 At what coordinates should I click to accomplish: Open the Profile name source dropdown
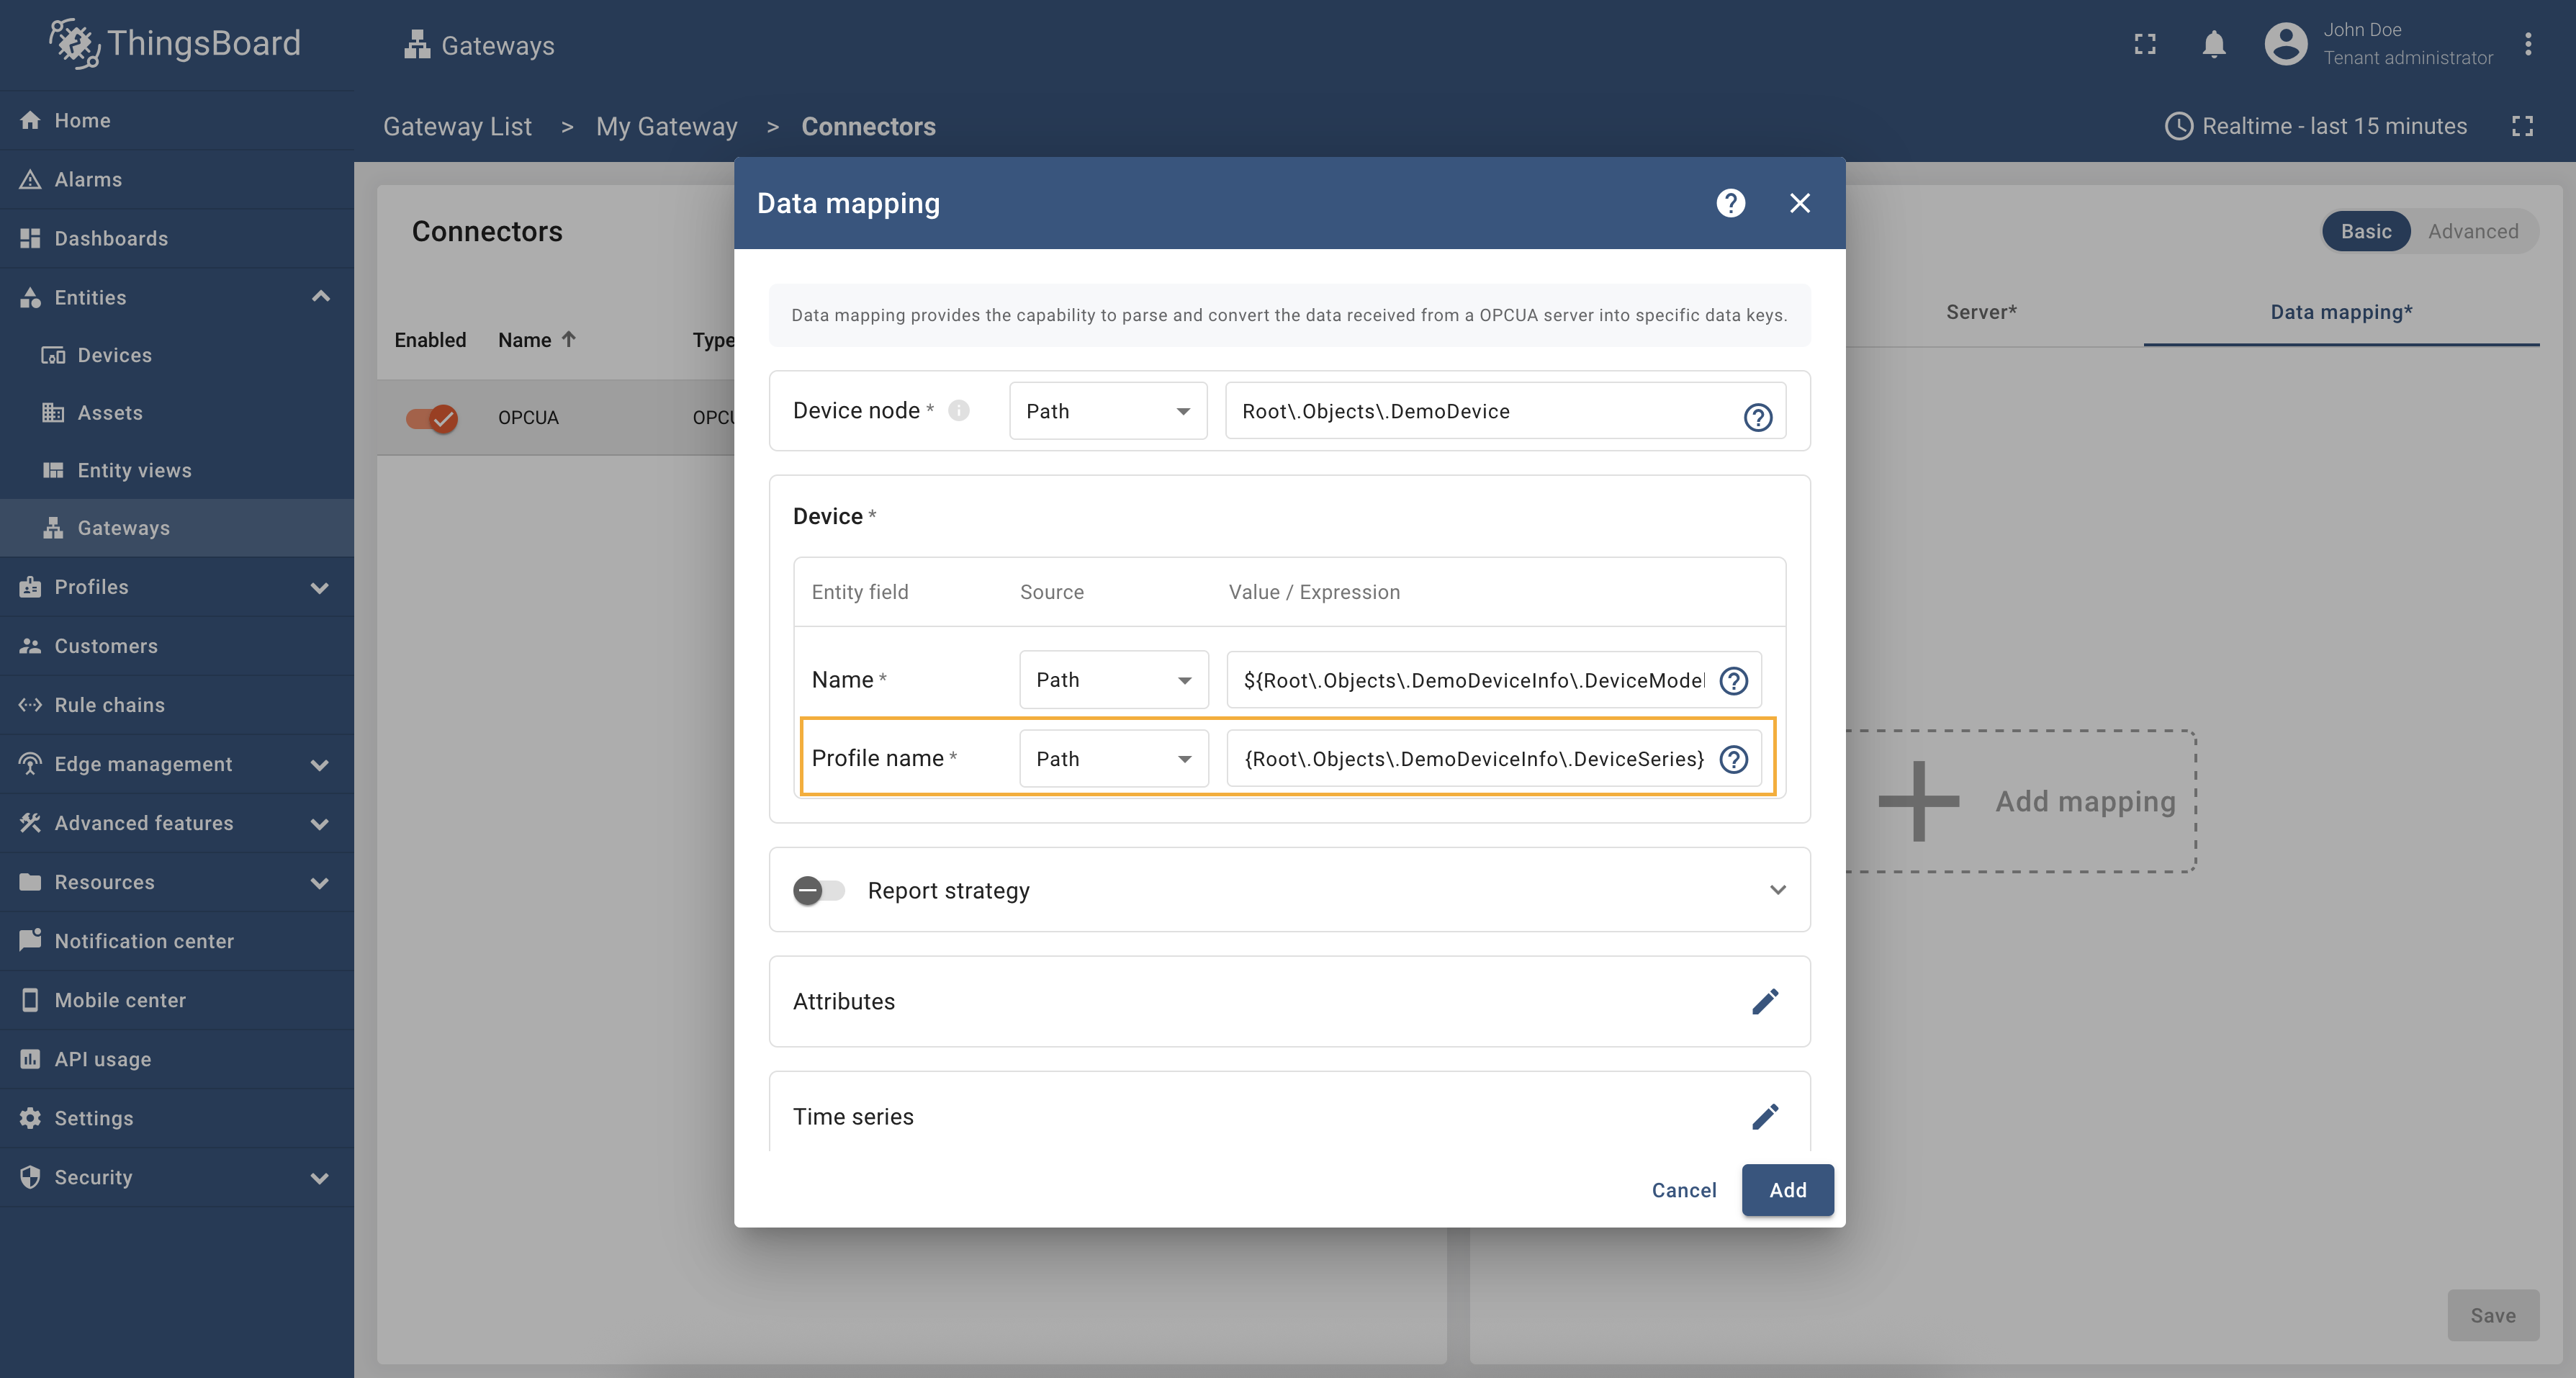tap(1113, 759)
